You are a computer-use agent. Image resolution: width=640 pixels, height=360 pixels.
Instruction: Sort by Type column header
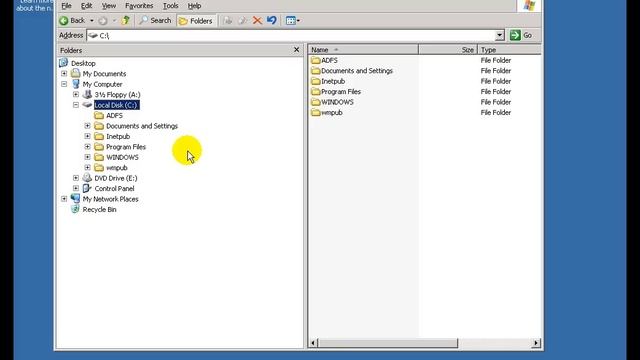pos(509,50)
